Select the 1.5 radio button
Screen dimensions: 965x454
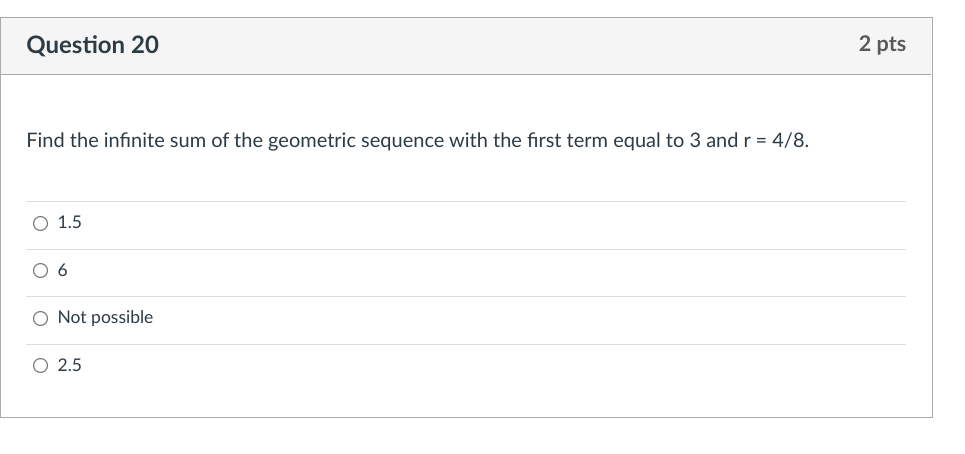click(40, 223)
